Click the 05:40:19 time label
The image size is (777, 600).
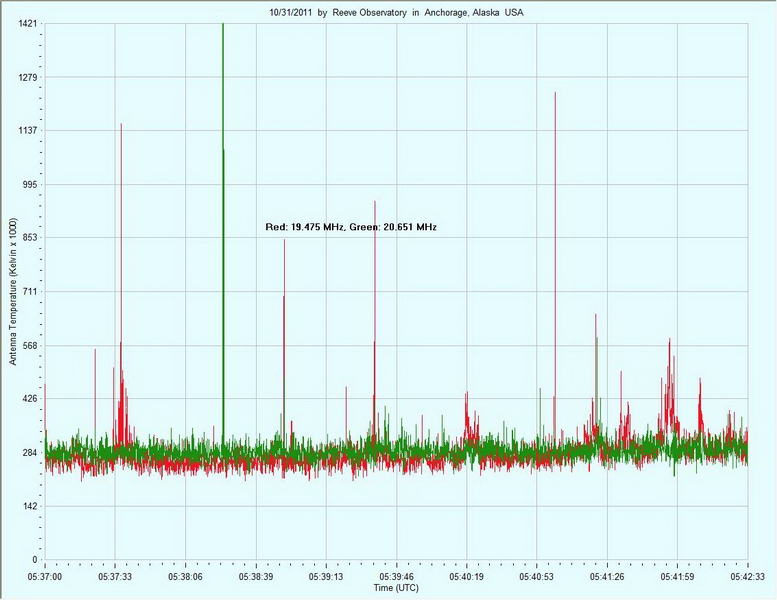coord(467,577)
